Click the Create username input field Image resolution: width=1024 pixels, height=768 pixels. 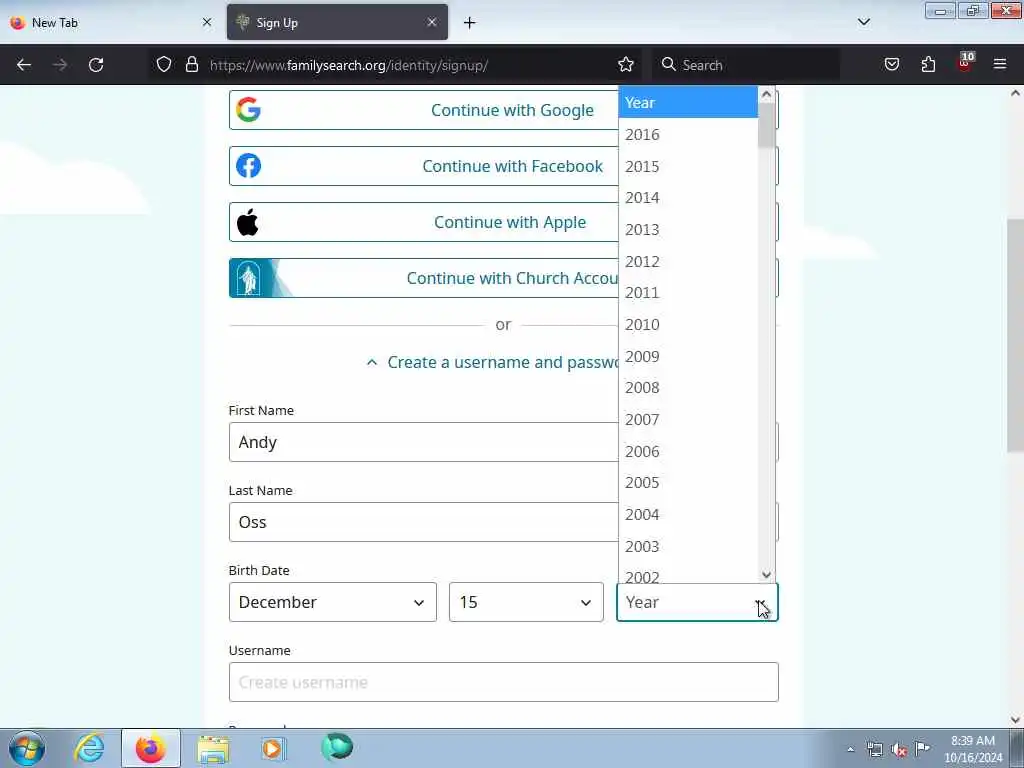pyautogui.click(x=504, y=682)
